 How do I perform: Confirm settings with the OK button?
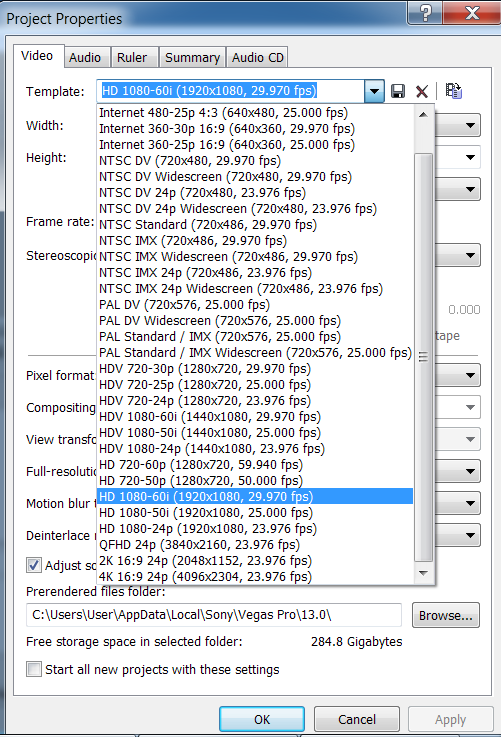262,719
